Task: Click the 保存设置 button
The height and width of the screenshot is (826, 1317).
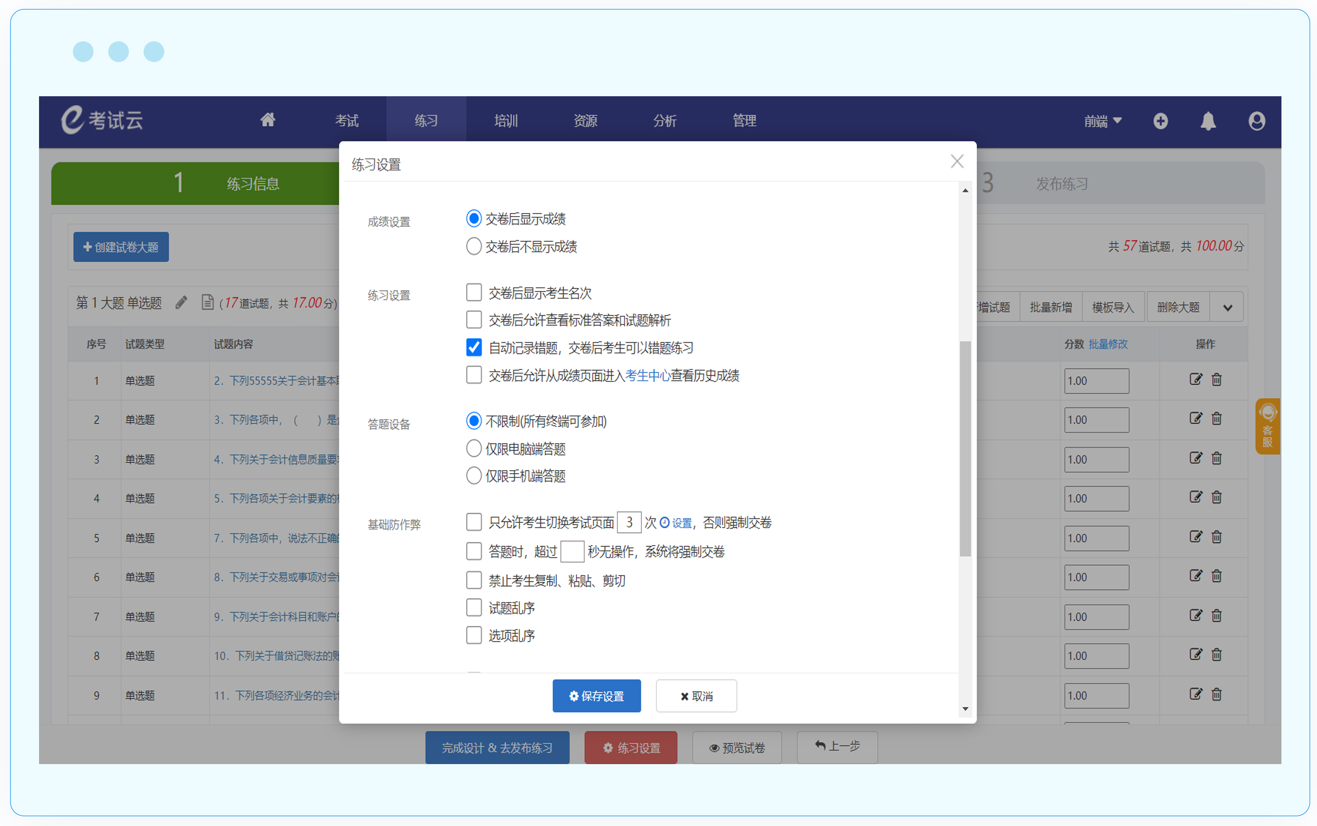Action: (x=596, y=696)
